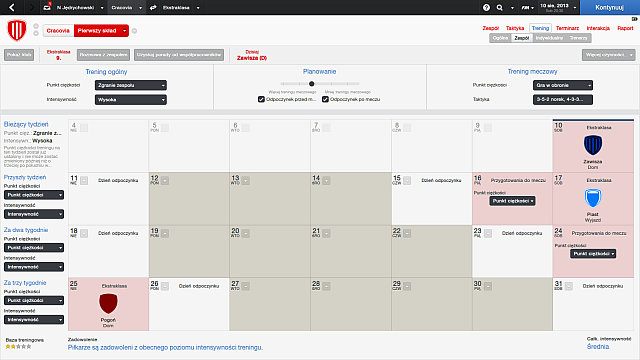The width and height of the screenshot is (640, 360).
Task: Click the Rozmowa z zespołem button
Action: point(104,55)
